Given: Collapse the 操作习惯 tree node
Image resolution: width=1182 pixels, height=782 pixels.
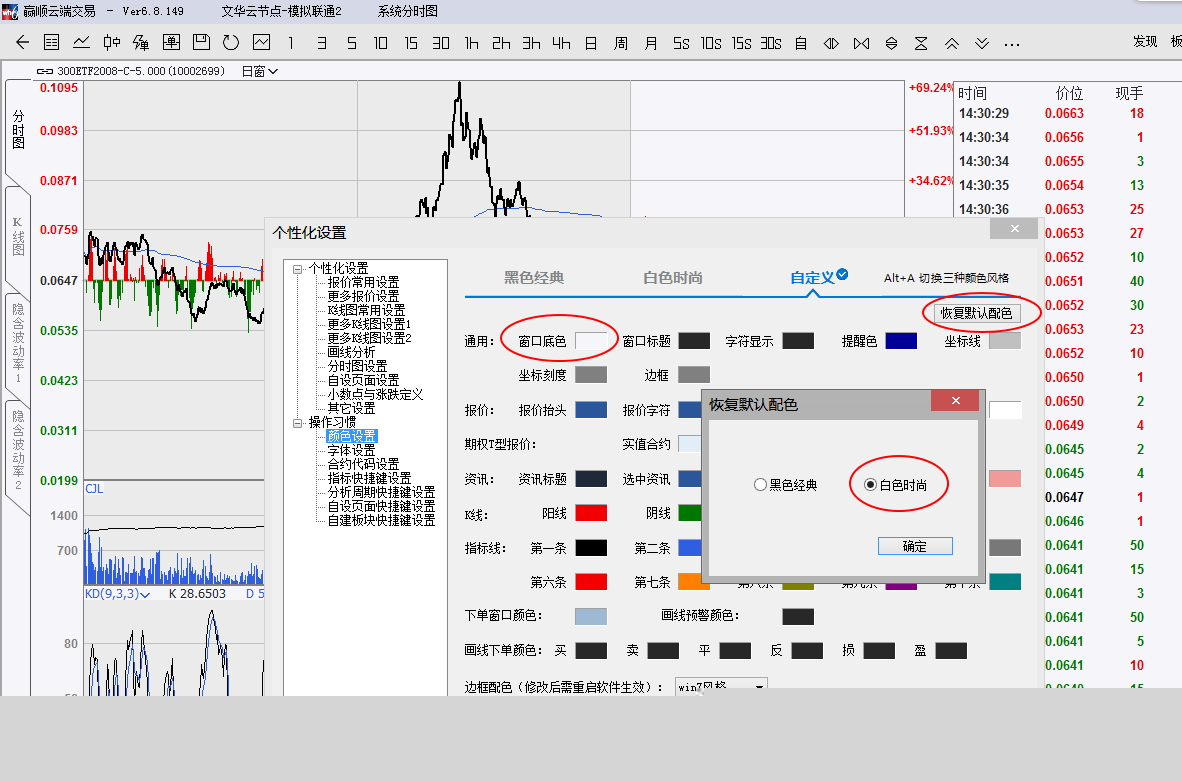Looking at the screenshot, I should 298,423.
